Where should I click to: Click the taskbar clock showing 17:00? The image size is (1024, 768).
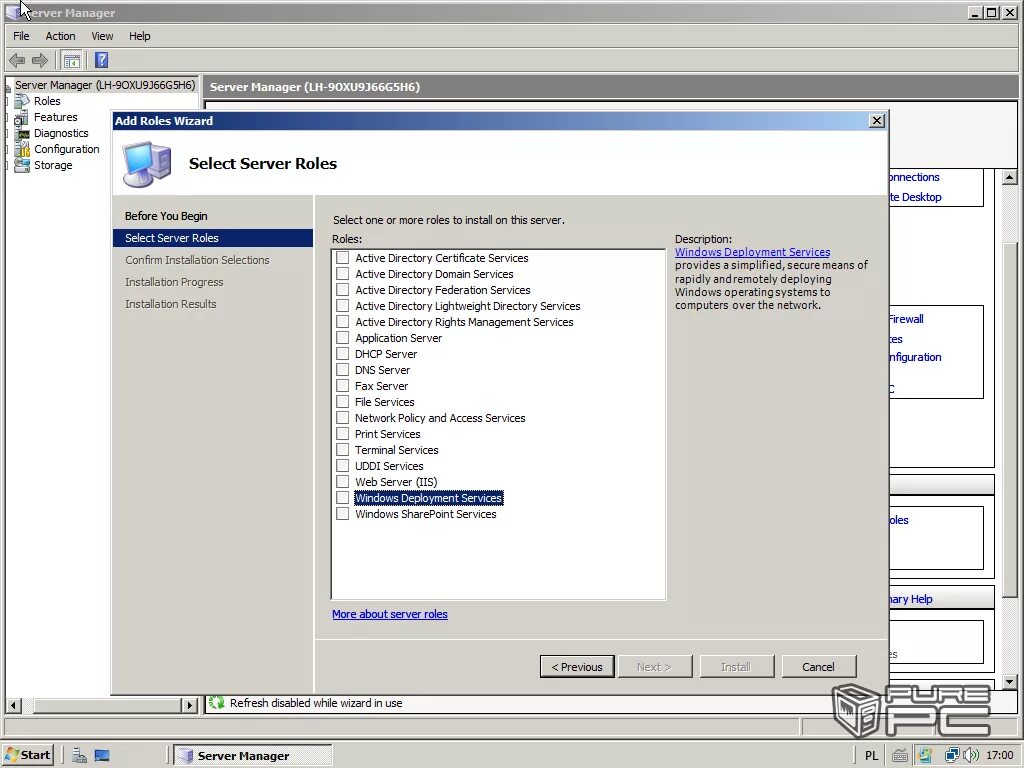[999, 756]
